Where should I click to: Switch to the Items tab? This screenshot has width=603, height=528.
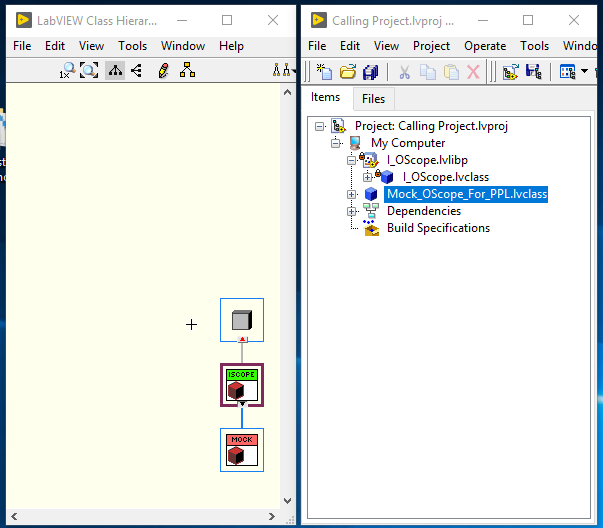325,97
